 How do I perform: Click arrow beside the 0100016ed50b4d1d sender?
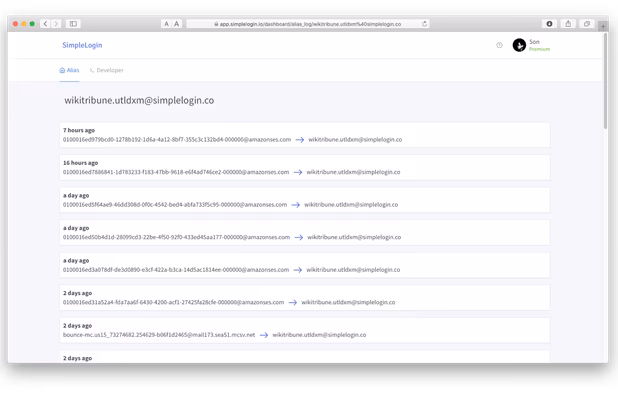tap(299, 237)
